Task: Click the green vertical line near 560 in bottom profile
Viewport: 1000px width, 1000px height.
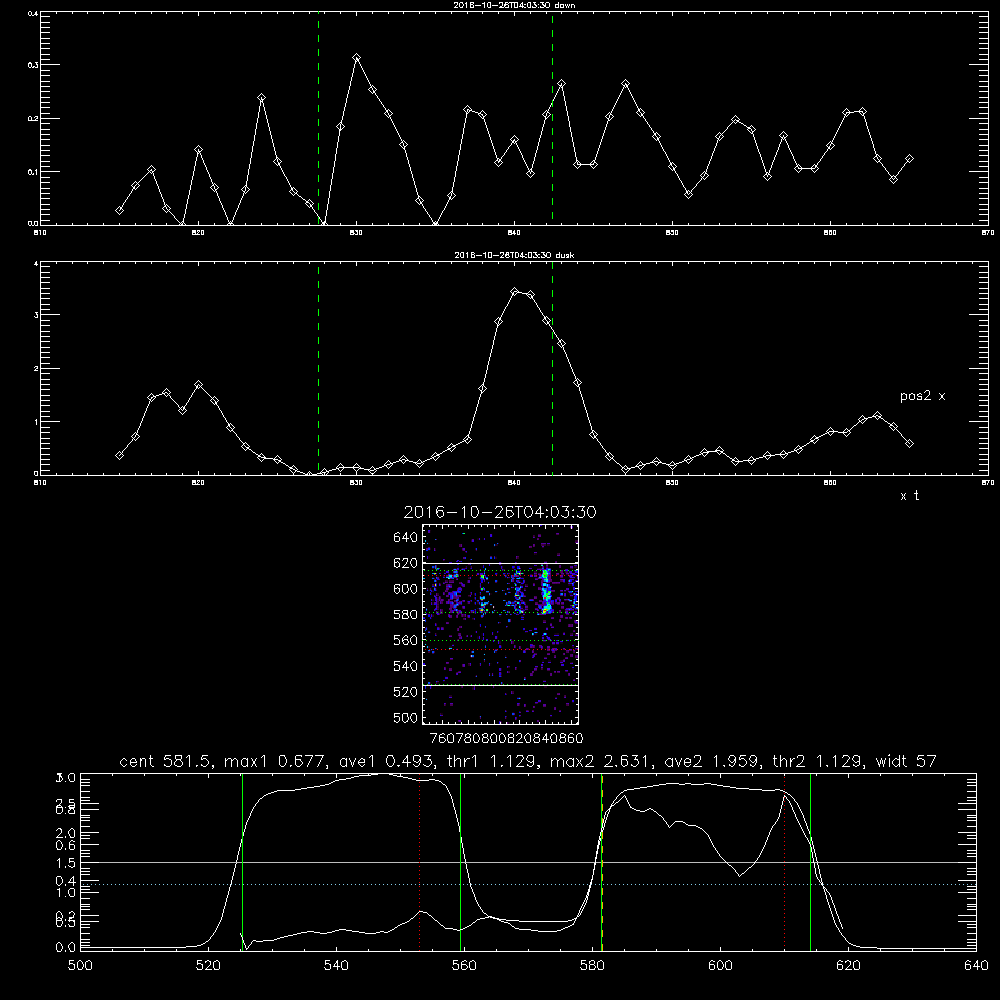Action: tap(460, 862)
